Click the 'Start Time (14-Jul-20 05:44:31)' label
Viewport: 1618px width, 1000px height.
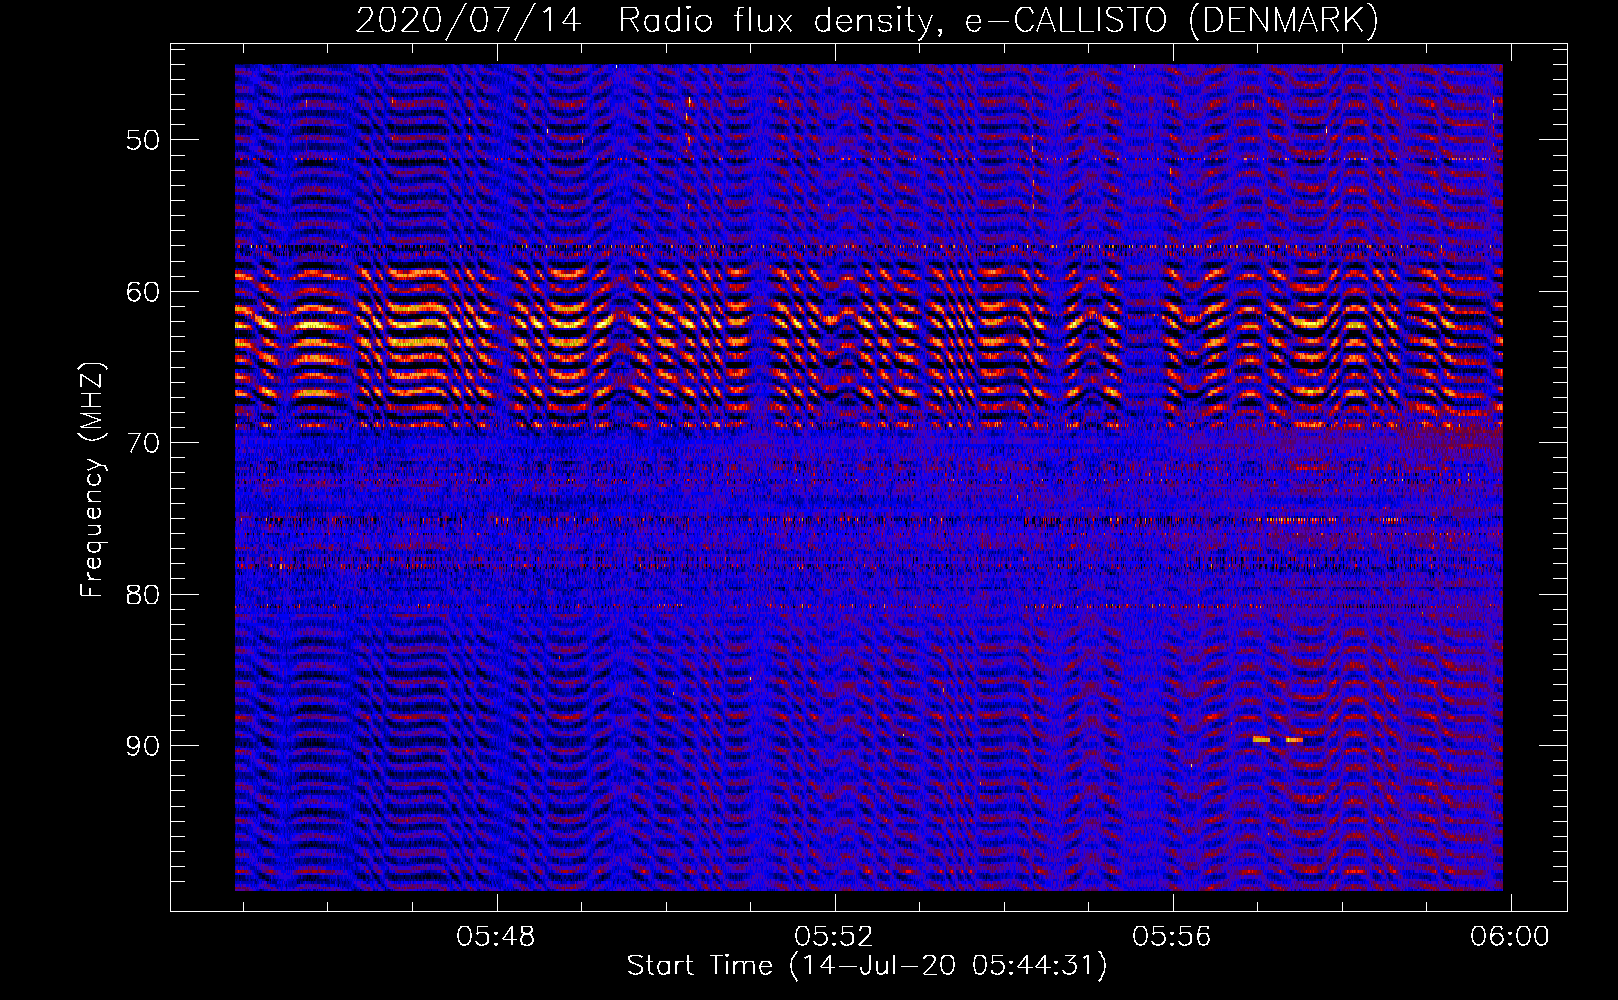[867, 966]
